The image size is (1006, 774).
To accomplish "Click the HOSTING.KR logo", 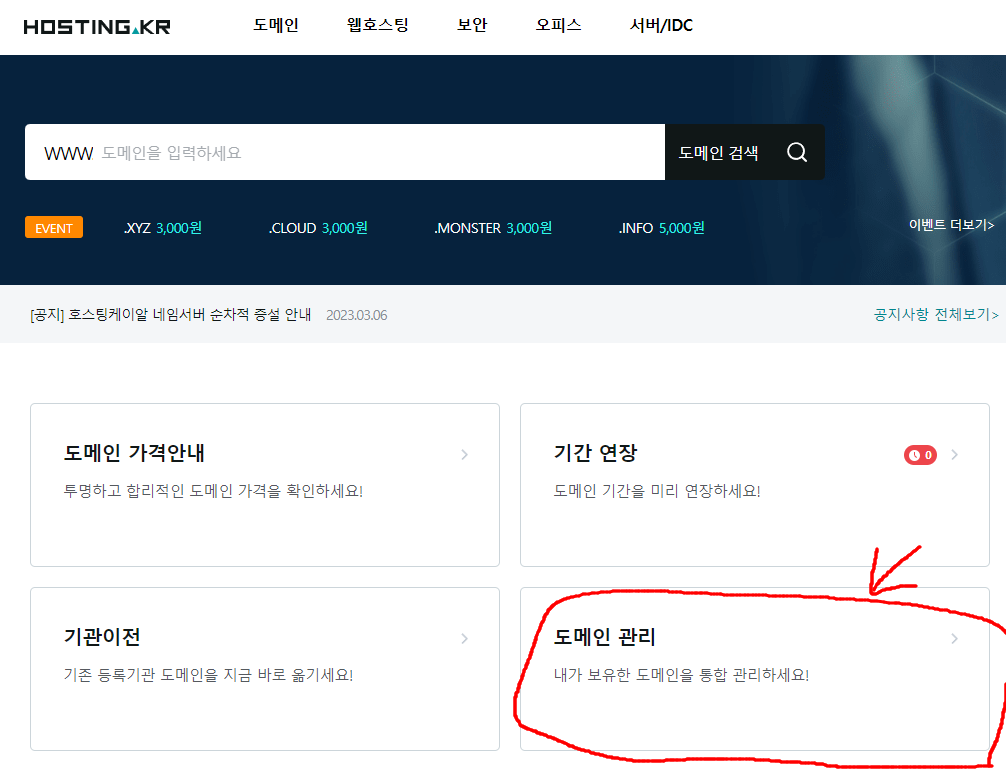I will [97, 27].
